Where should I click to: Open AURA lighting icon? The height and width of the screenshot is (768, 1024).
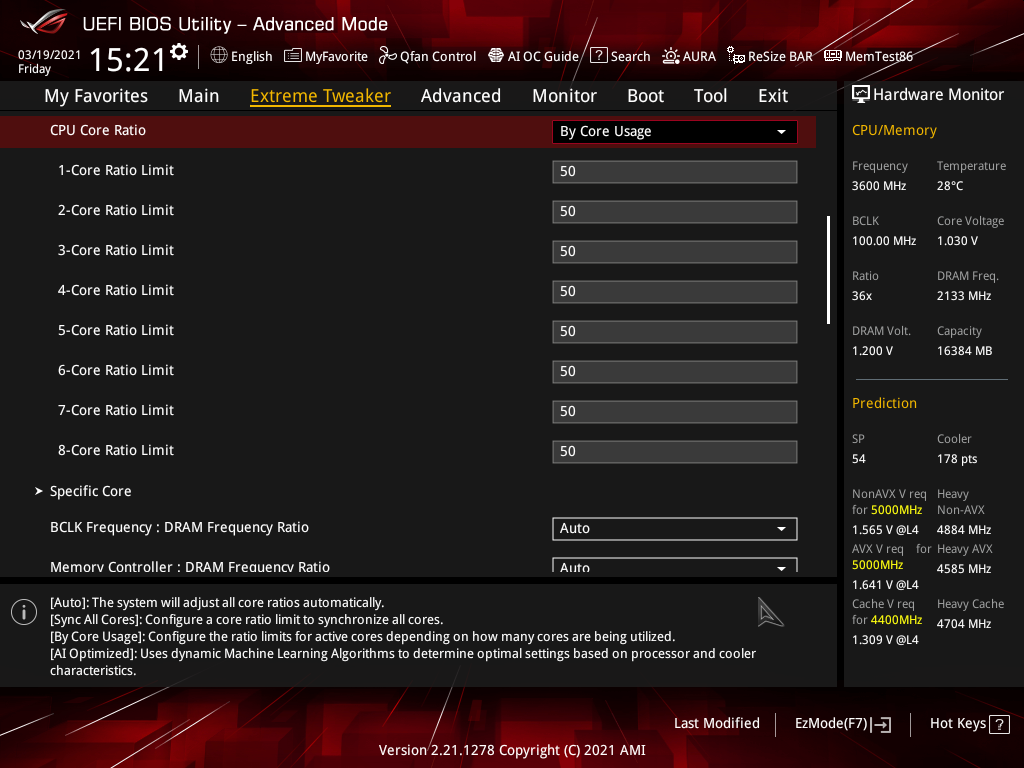click(671, 56)
